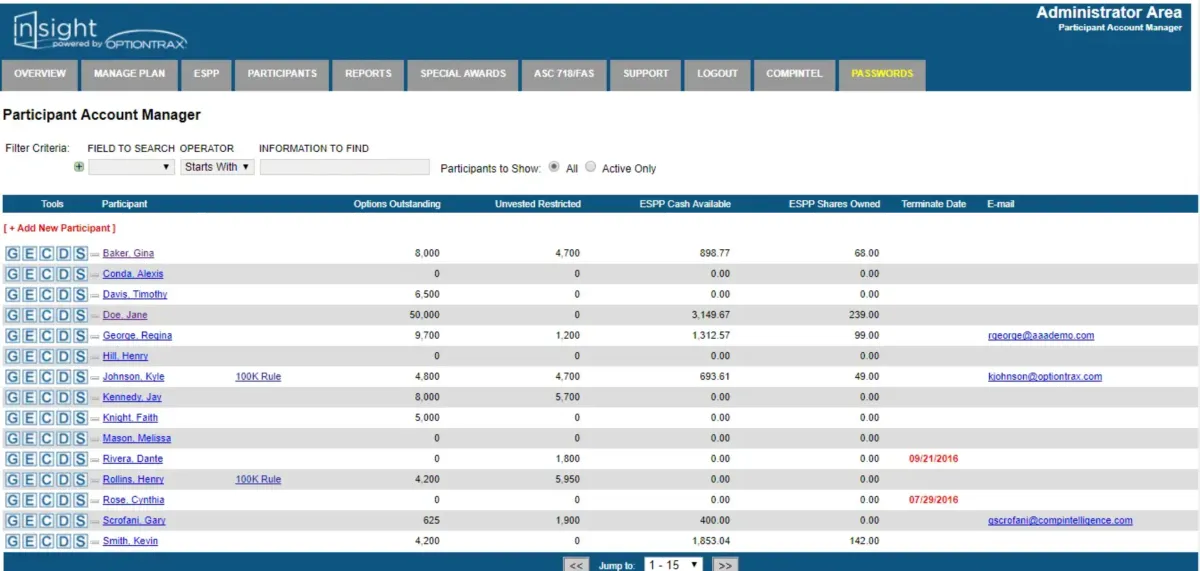Click the Information to Find text field
The height and width of the screenshot is (571, 1200).
click(x=344, y=167)
